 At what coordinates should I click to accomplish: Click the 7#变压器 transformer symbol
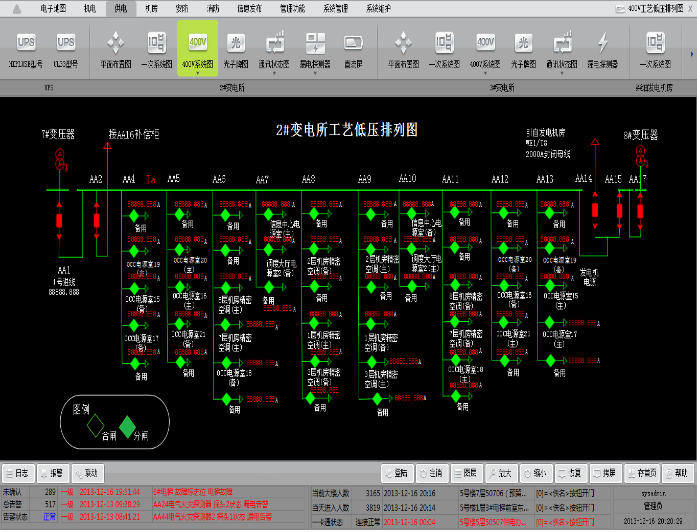coord(60,160)
